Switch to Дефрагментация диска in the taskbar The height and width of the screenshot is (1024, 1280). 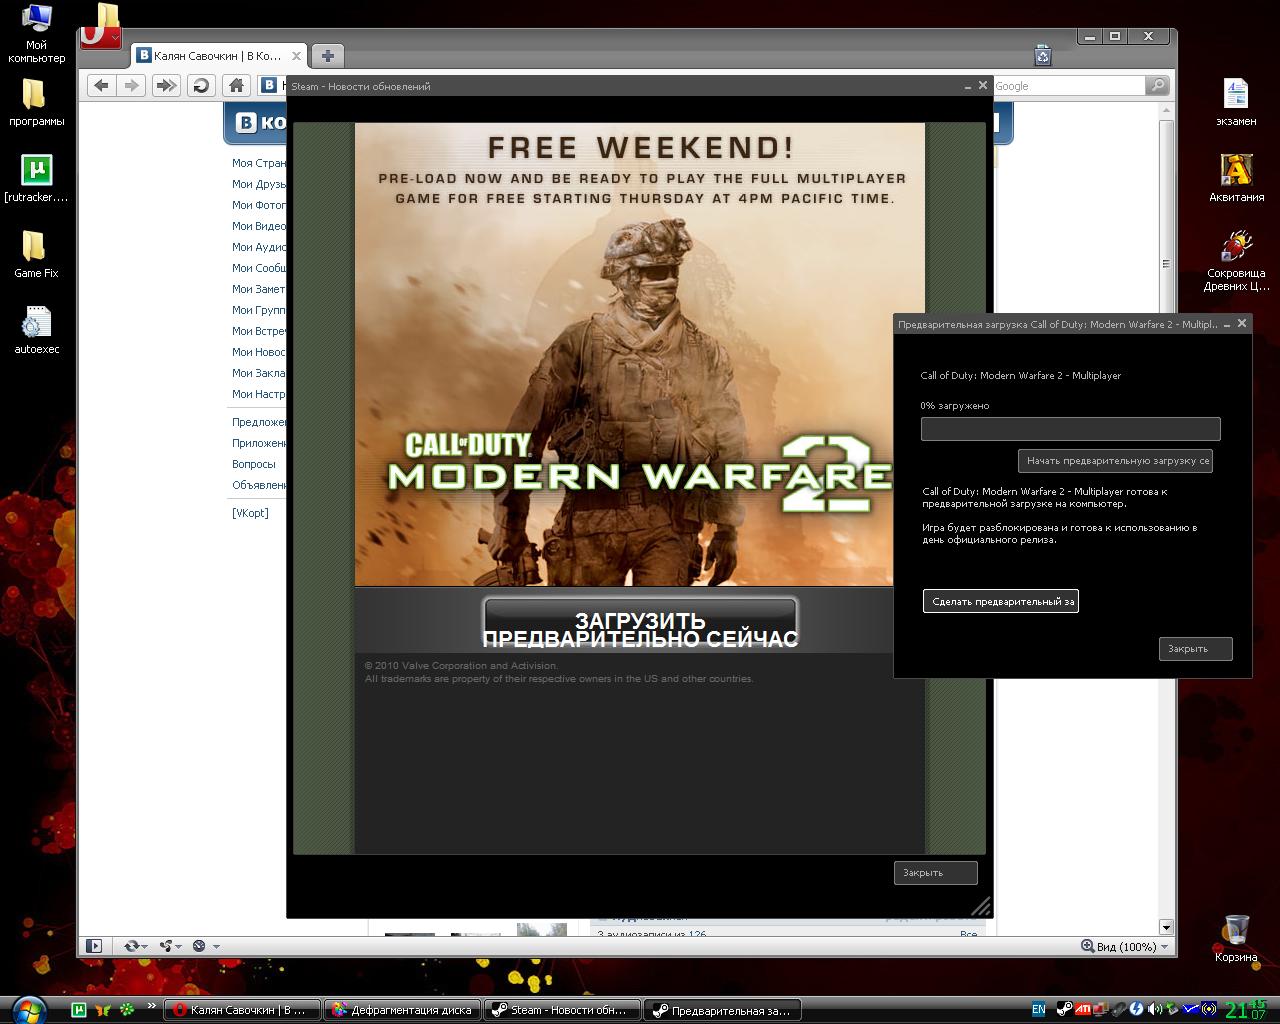click(x=402, y=1010)
